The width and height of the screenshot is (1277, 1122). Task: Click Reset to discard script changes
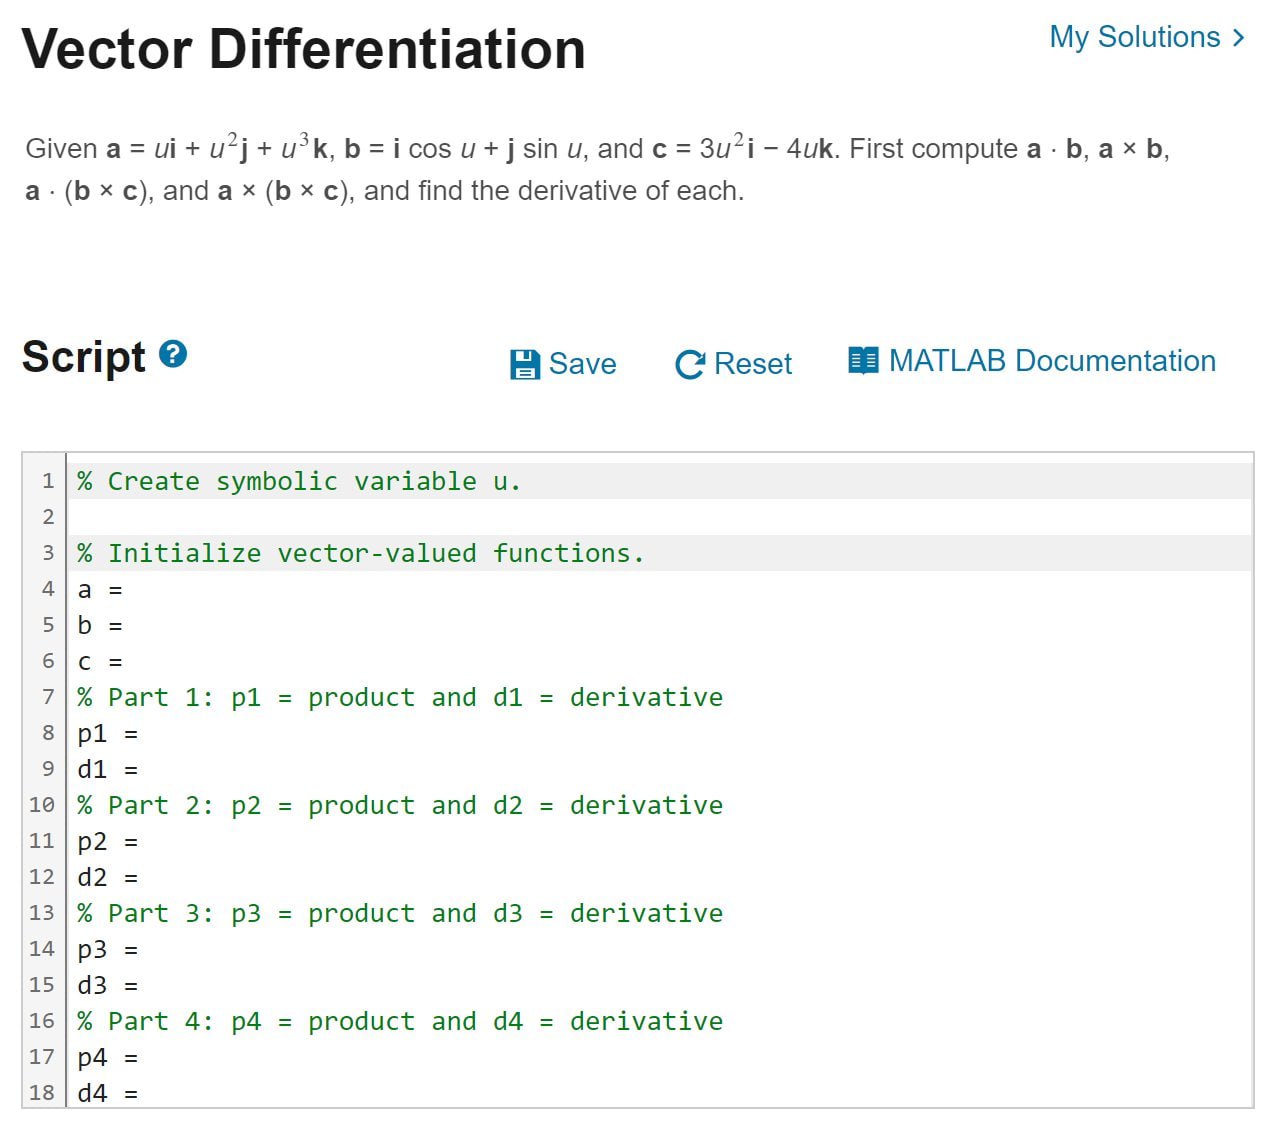pos(750,364)
